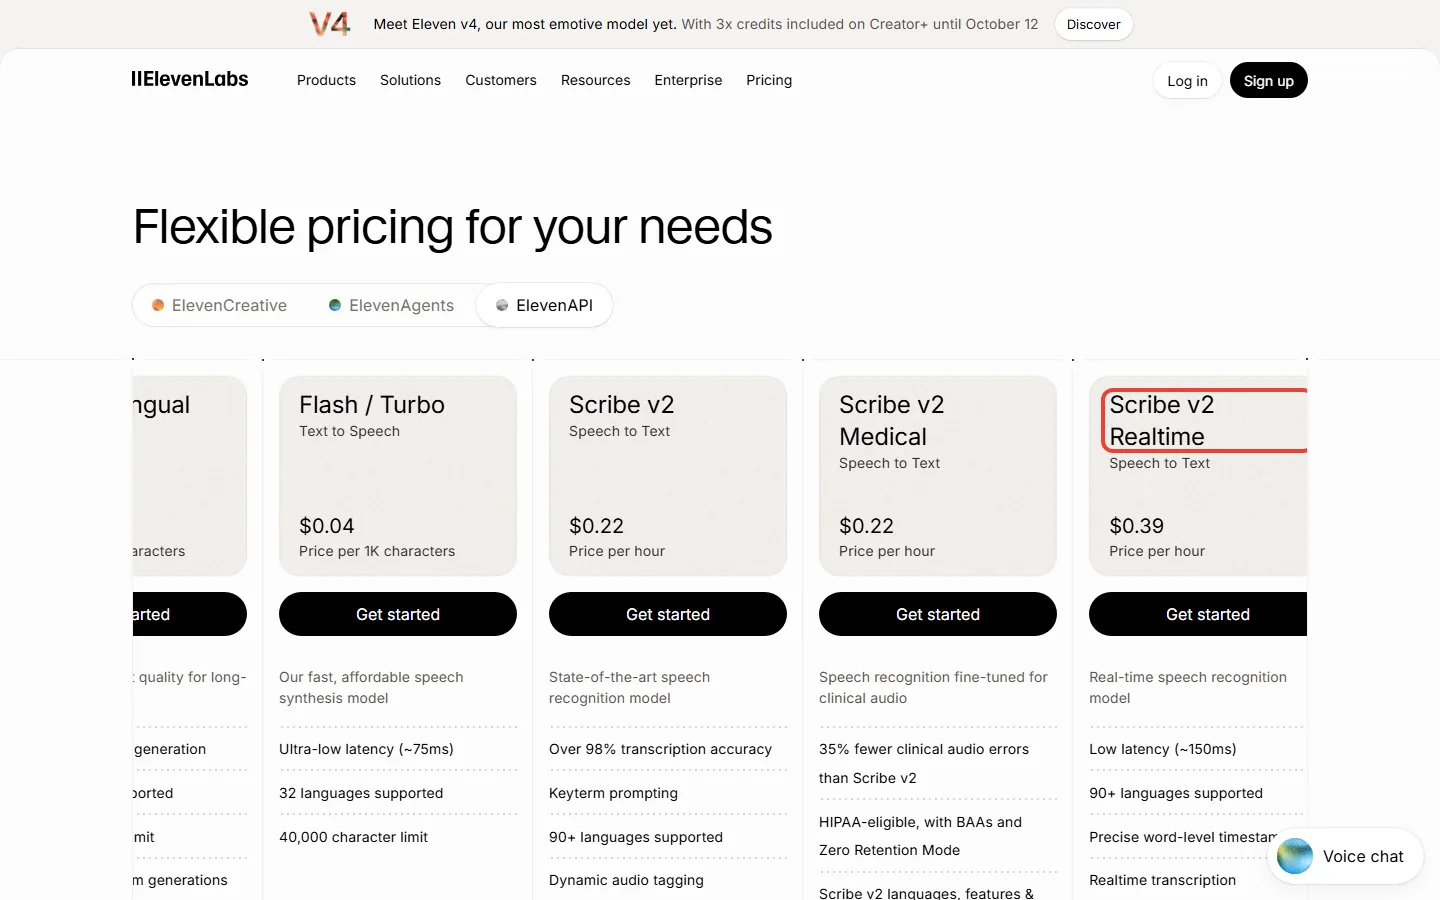Switch to the ElevenCreative pricing tab
Viewport: 1440px width, 900px height.
219,305
